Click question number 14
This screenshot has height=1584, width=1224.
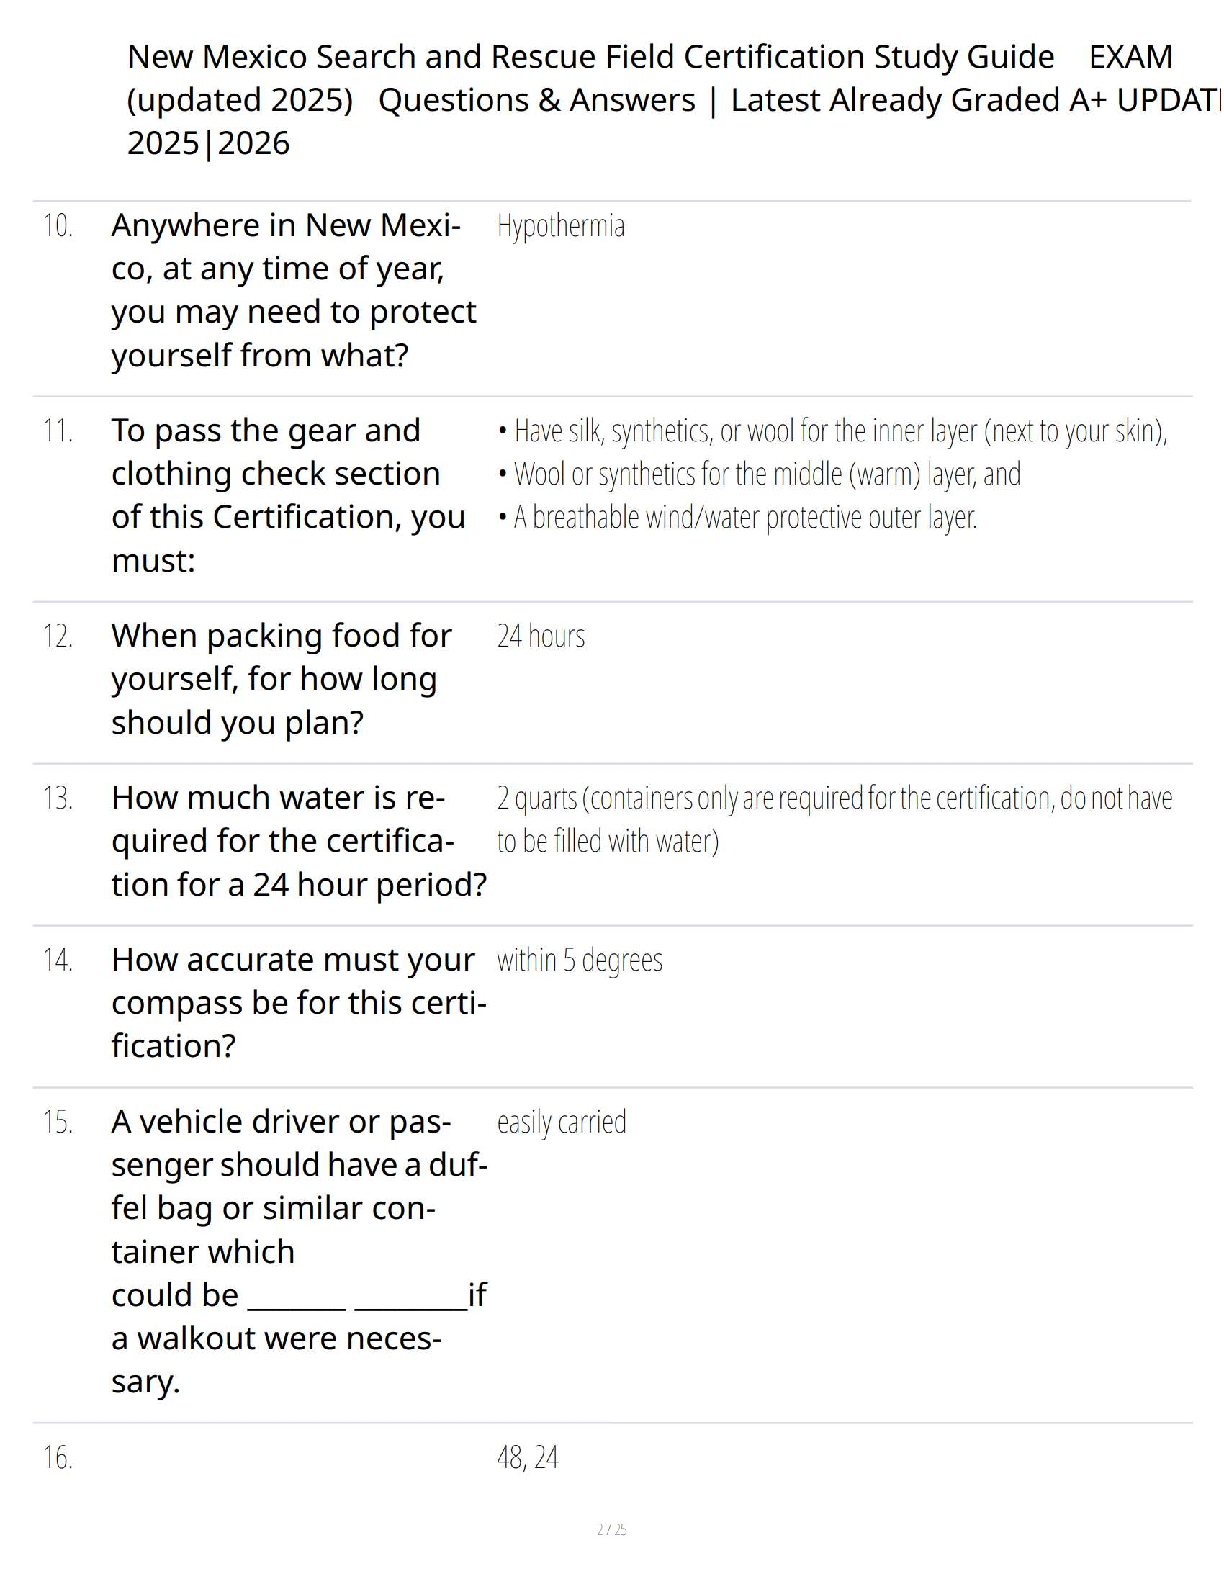click(x=58, y=960)
